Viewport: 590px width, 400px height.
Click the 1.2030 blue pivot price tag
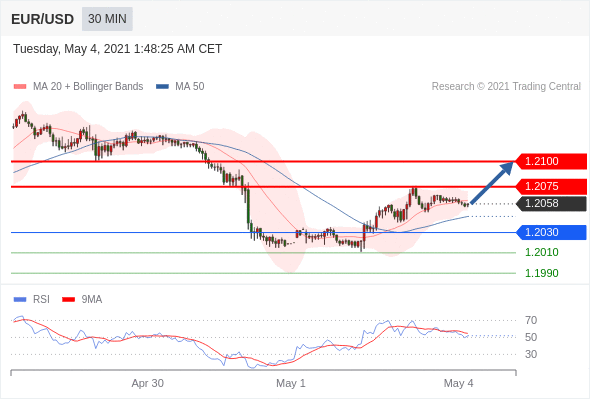click(551, 232)
